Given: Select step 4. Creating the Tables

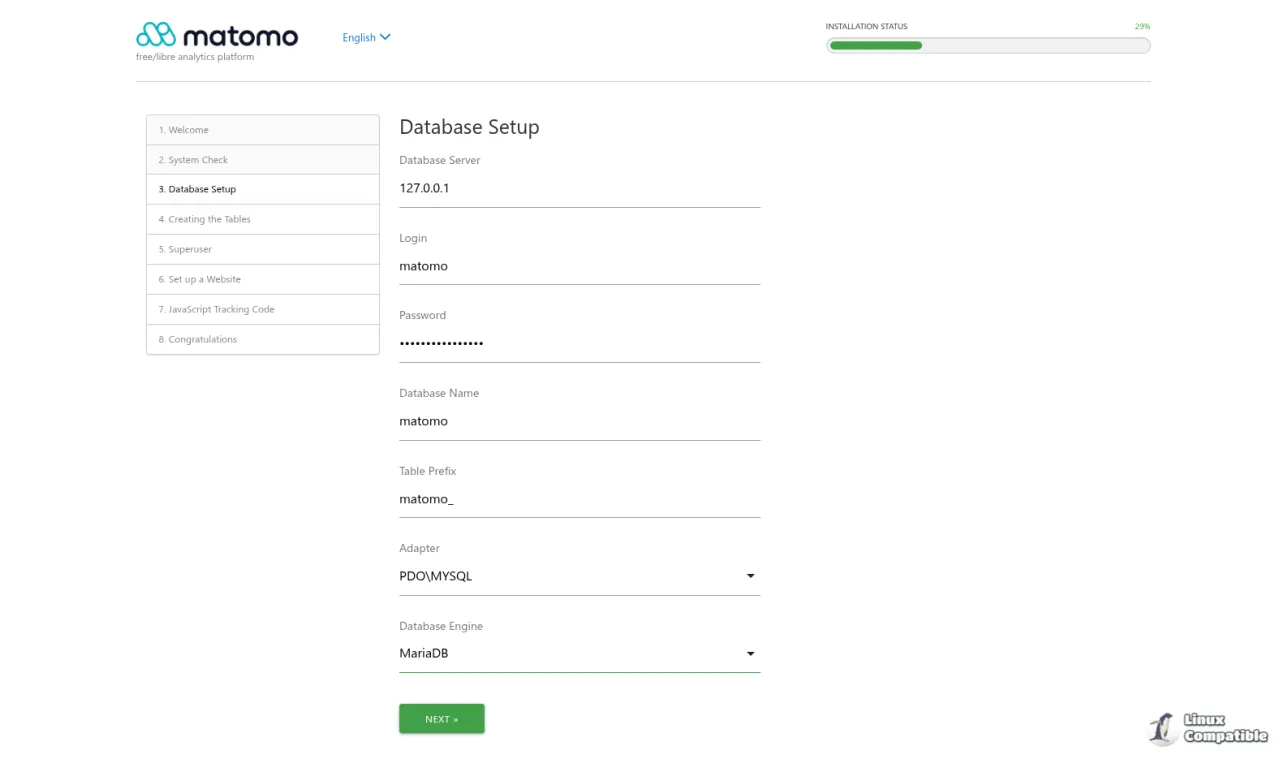Looking at the screenshot, I should [x=263, y=219].
